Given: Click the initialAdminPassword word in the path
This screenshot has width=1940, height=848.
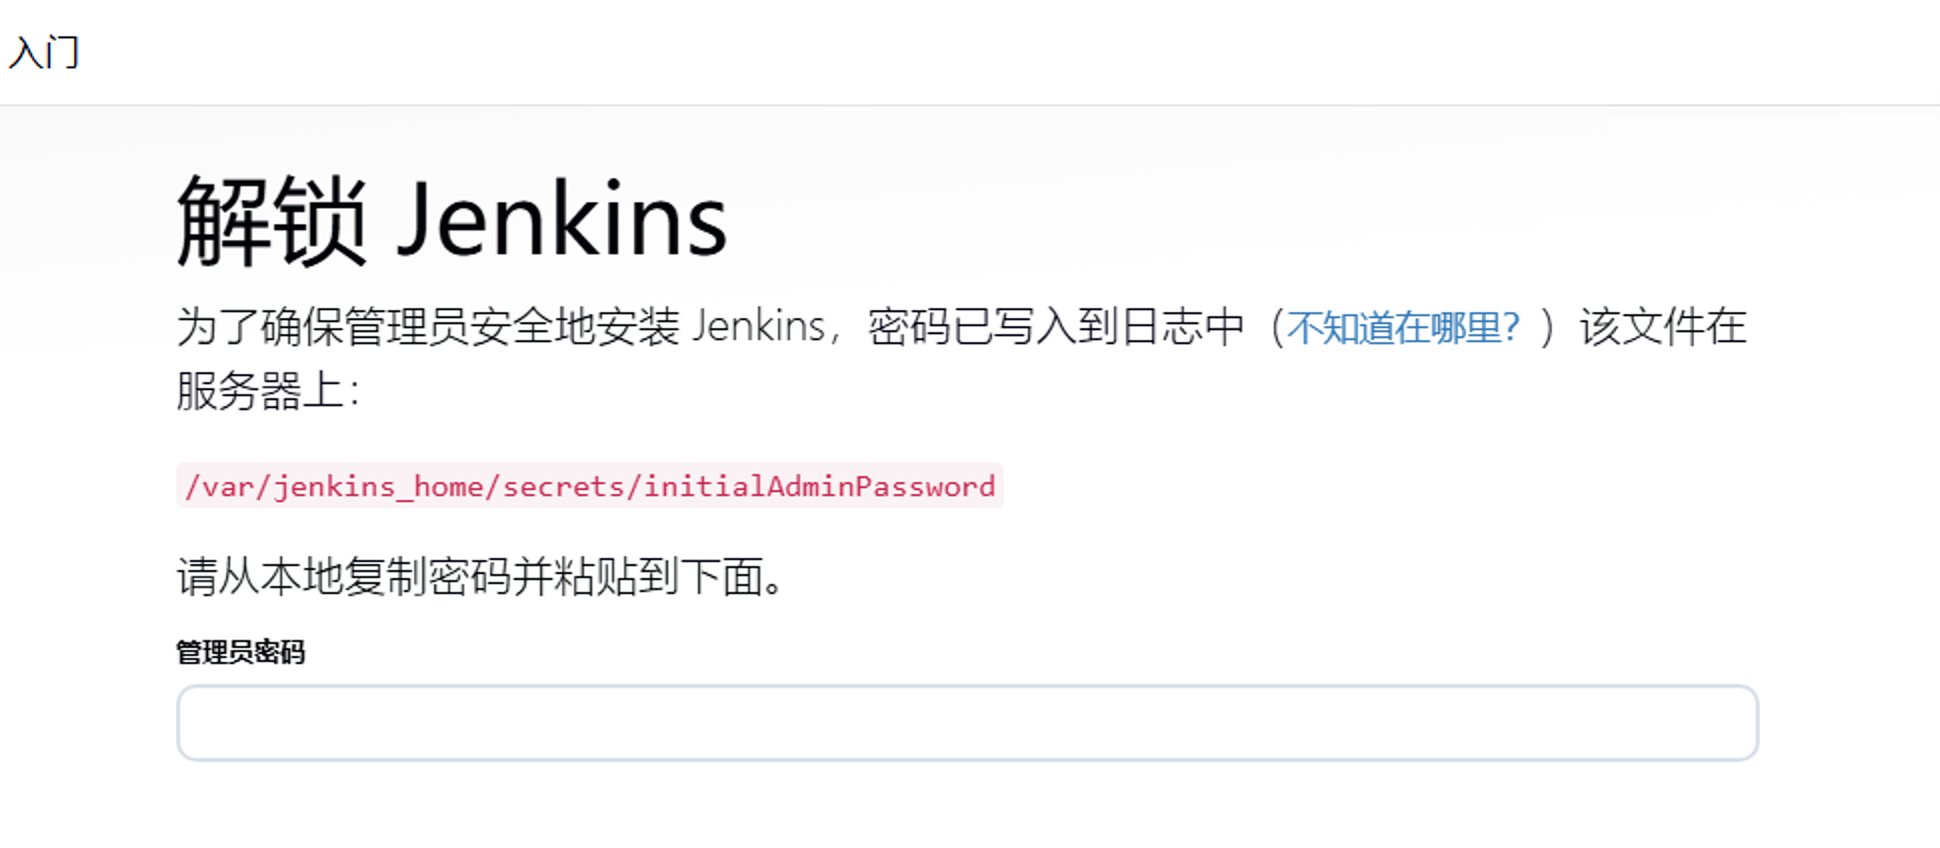Looking at the screenshot, I should pyautogui.click(x=818, y=486).
